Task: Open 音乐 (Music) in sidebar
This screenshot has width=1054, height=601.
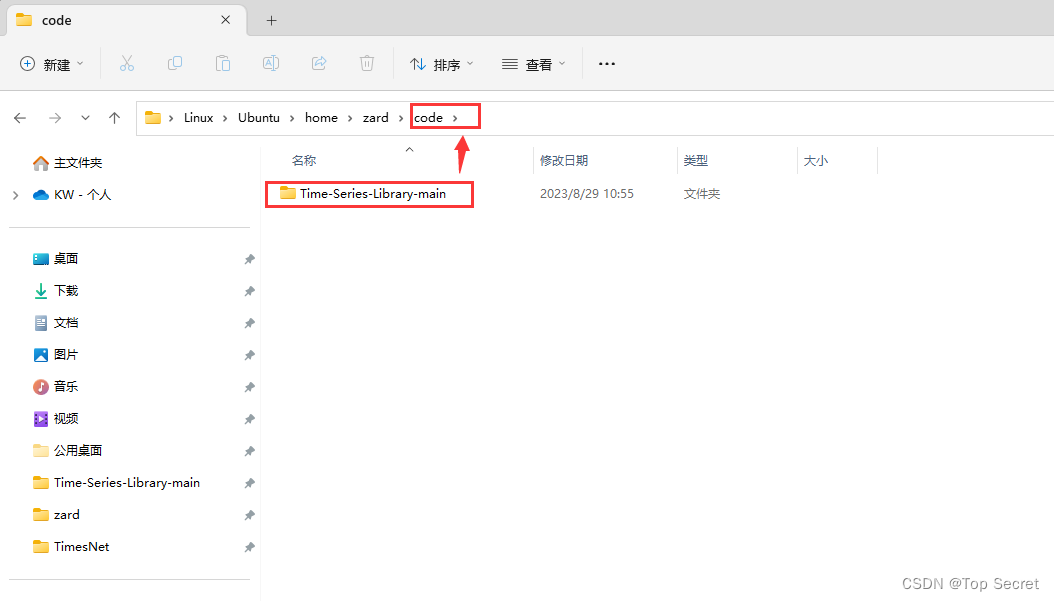Action: coord(55,387)
